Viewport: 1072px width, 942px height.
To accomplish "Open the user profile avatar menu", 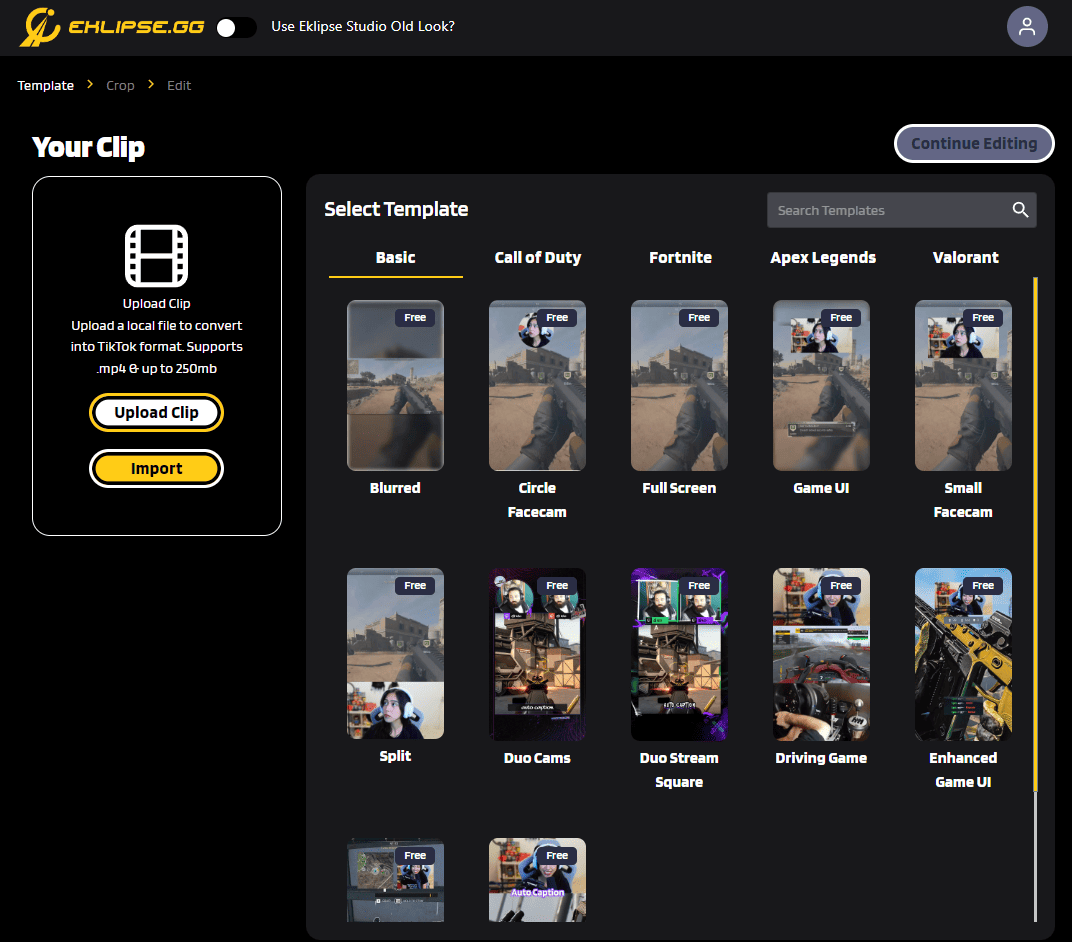I will [1027, 27].
